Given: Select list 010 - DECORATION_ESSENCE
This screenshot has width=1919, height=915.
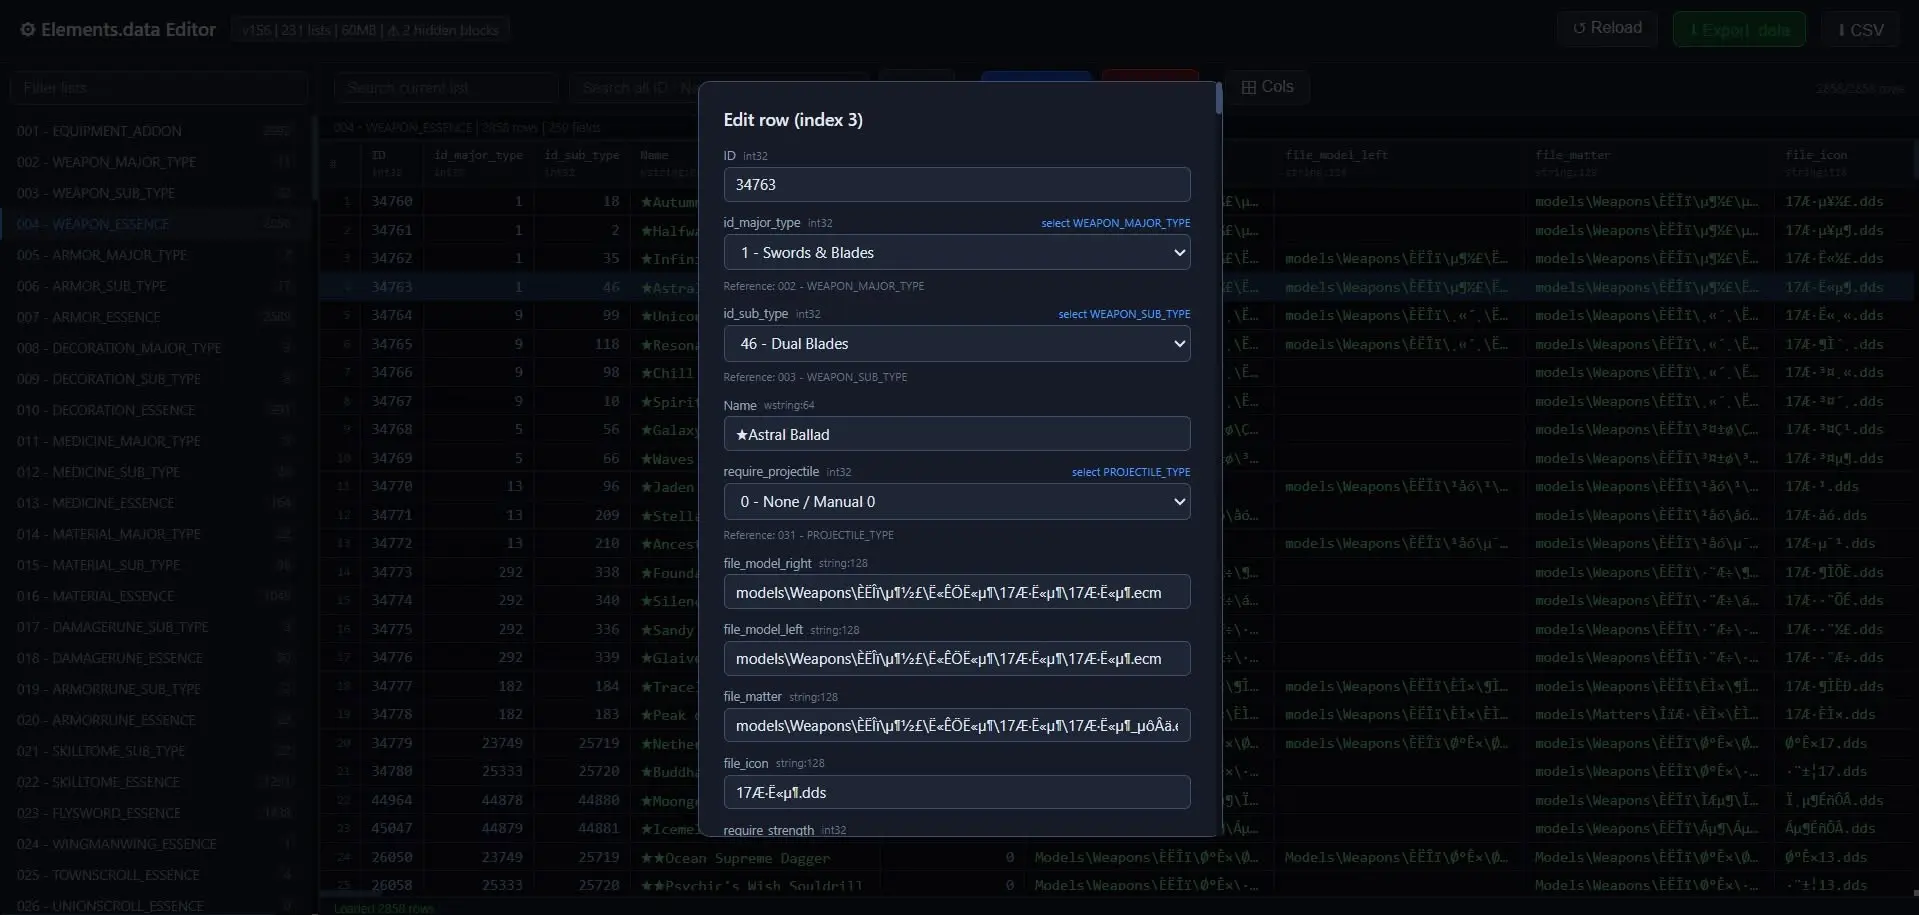Looking at the screenshot, I should (155, 410).
